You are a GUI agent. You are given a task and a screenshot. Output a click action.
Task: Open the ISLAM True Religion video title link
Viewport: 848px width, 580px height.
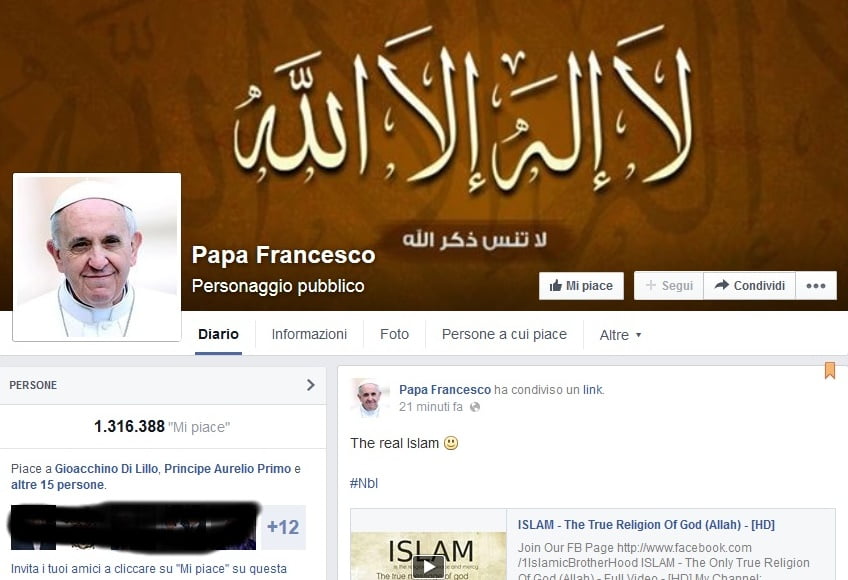pos(646,524)
